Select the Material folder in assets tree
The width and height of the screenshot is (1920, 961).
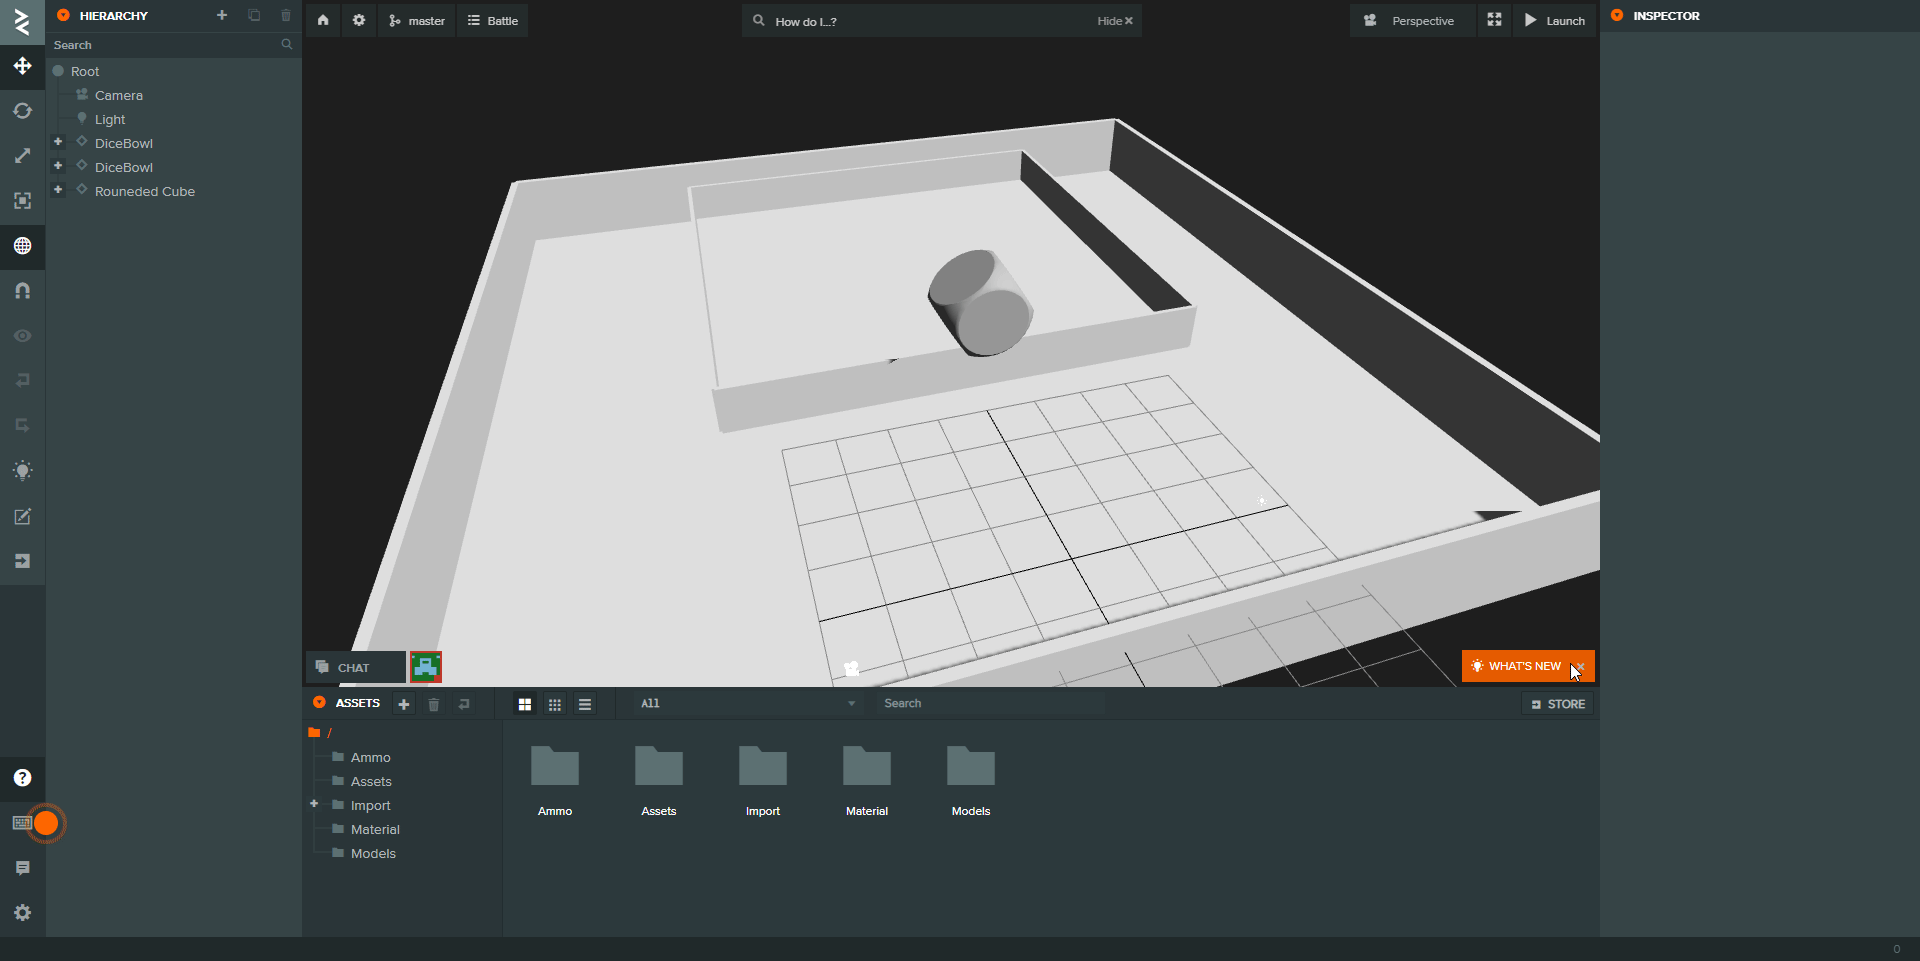375,829
